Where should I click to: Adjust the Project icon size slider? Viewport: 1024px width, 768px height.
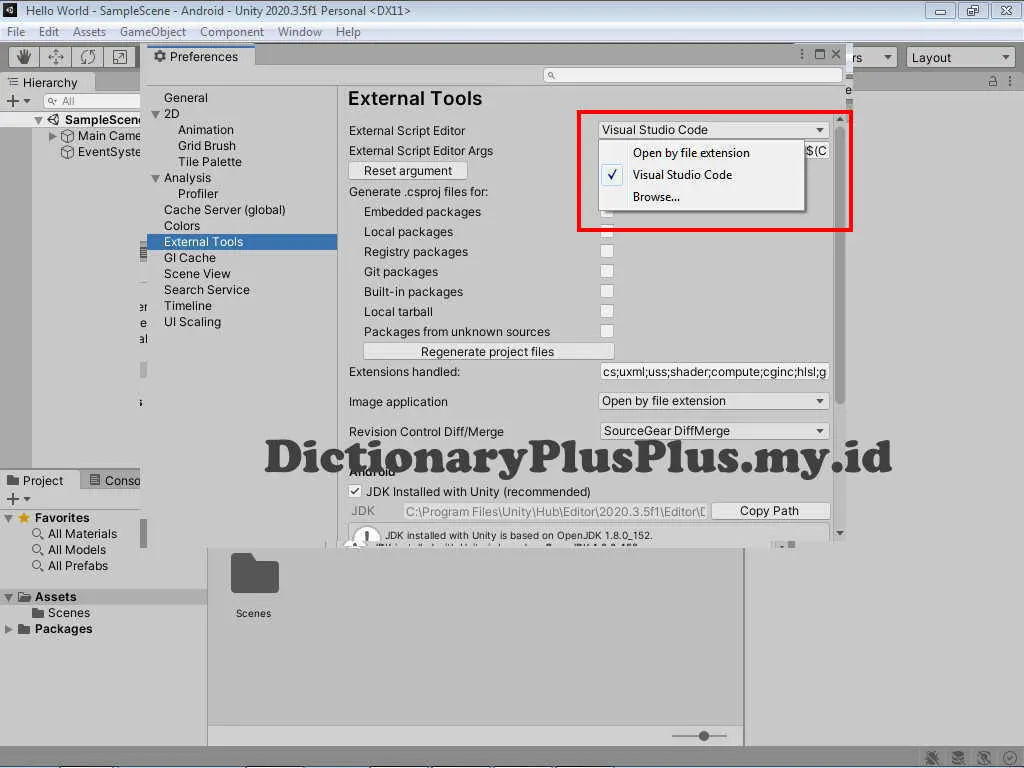pyautogui.click(x=703, y=736)
